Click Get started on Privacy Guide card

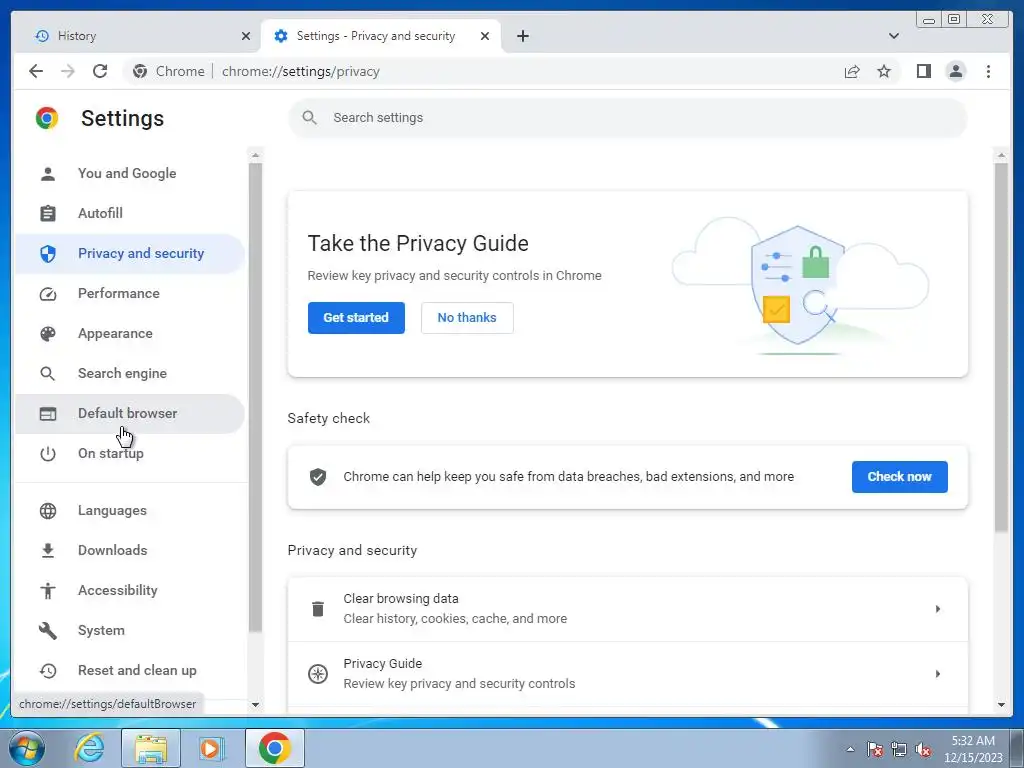tap(356, 317)
